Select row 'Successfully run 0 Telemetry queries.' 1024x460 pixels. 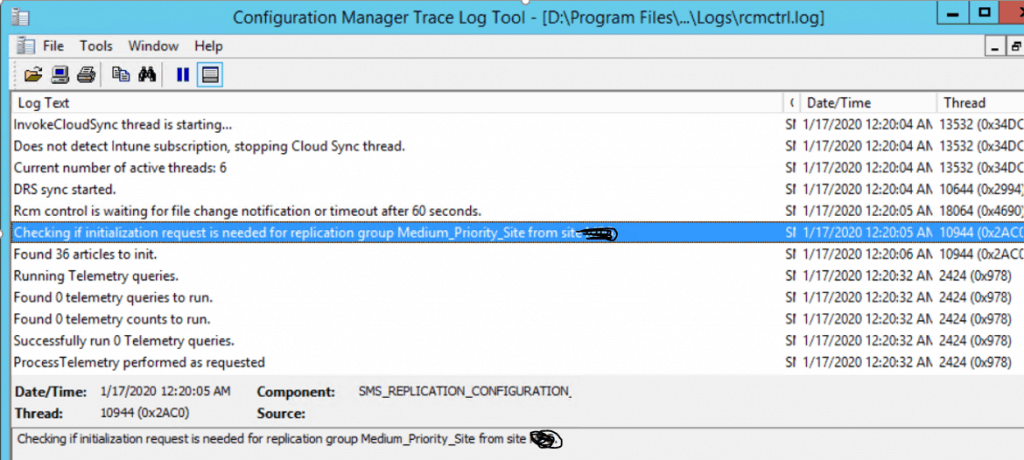click(x=517, y=340)
